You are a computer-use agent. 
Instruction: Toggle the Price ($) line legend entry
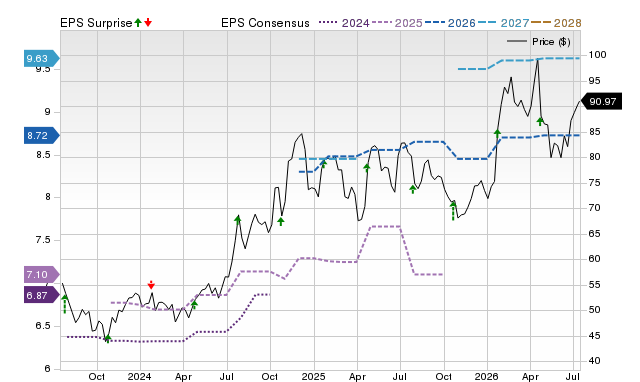pos(539,42)
